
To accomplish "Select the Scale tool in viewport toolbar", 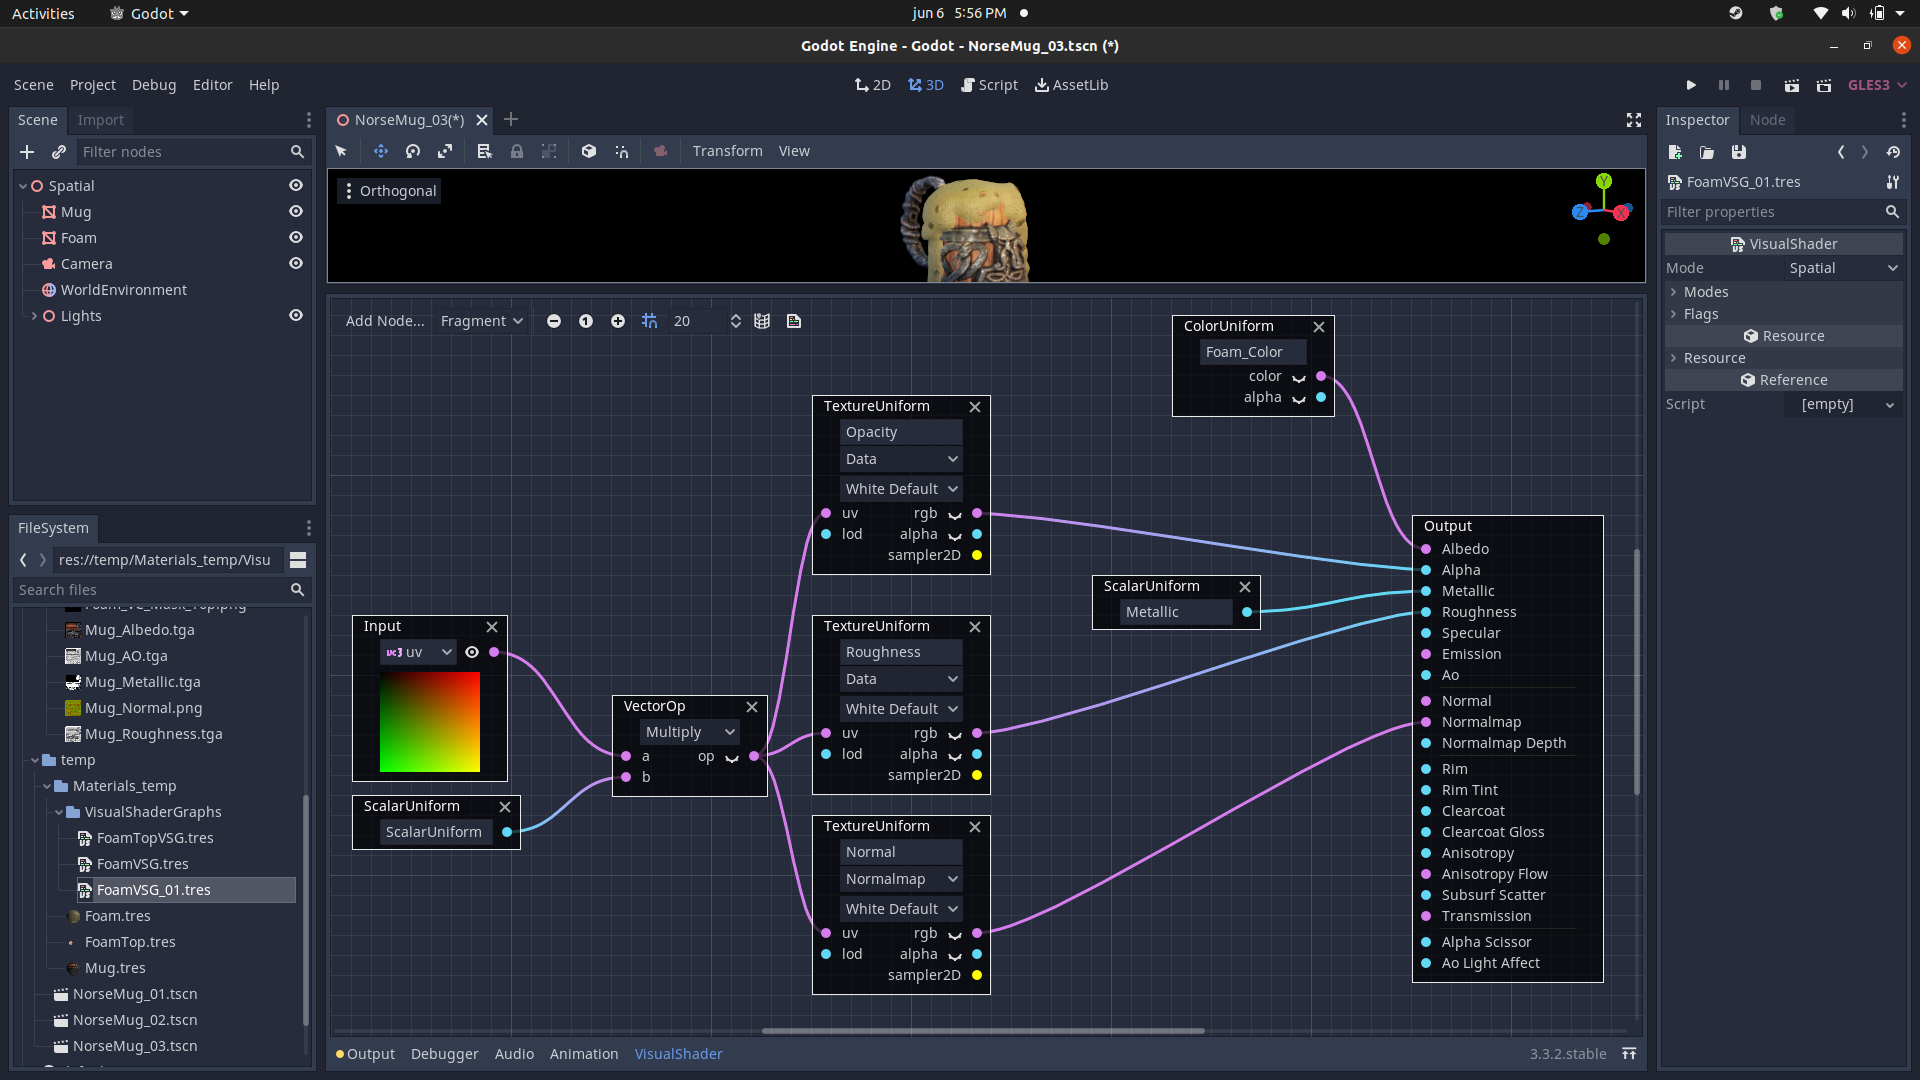I will coord(445,151).
